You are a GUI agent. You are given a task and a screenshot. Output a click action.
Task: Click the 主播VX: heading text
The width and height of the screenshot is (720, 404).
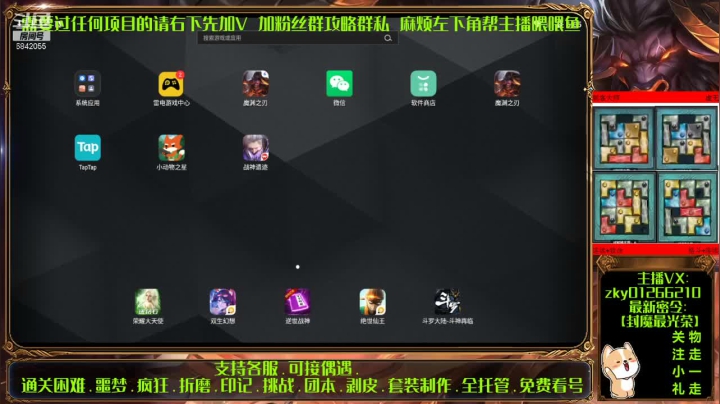(x=662, y=278)
